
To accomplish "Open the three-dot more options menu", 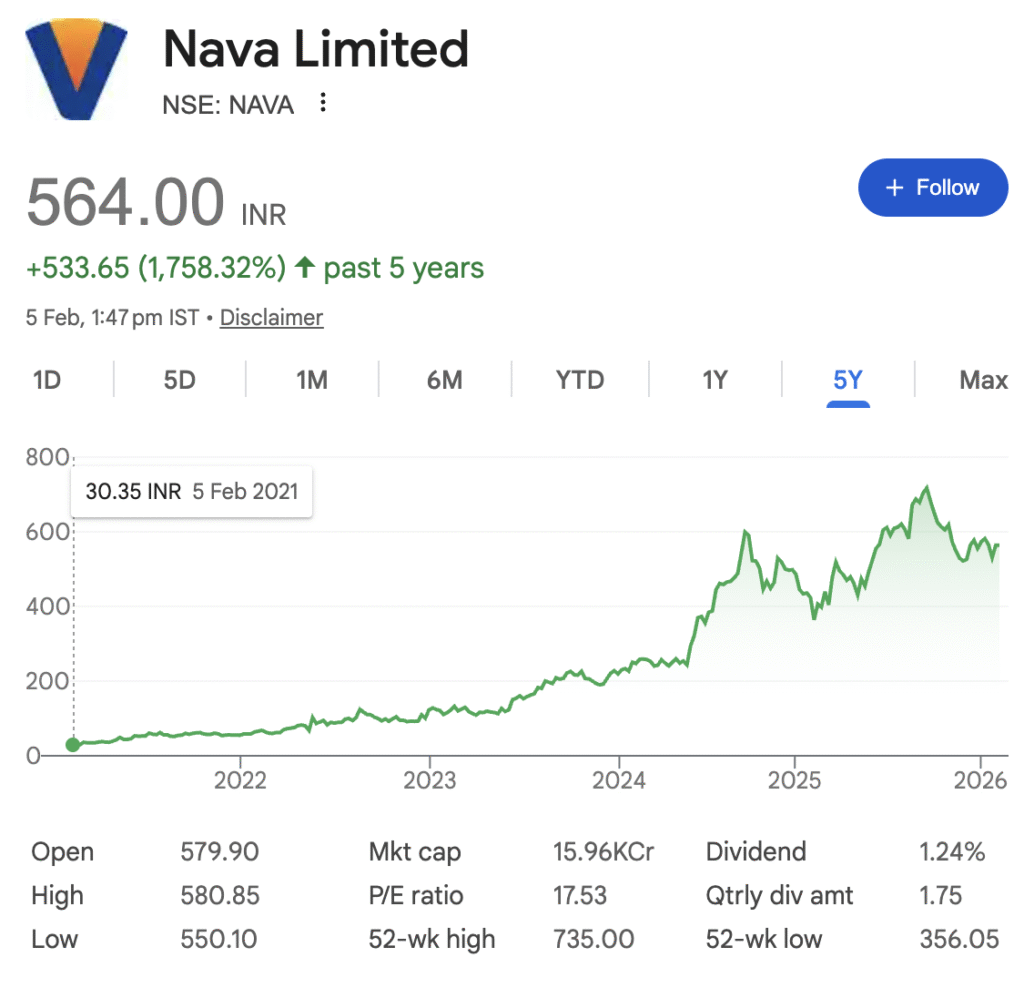I will pyautogui.click(x=322, y=103).
